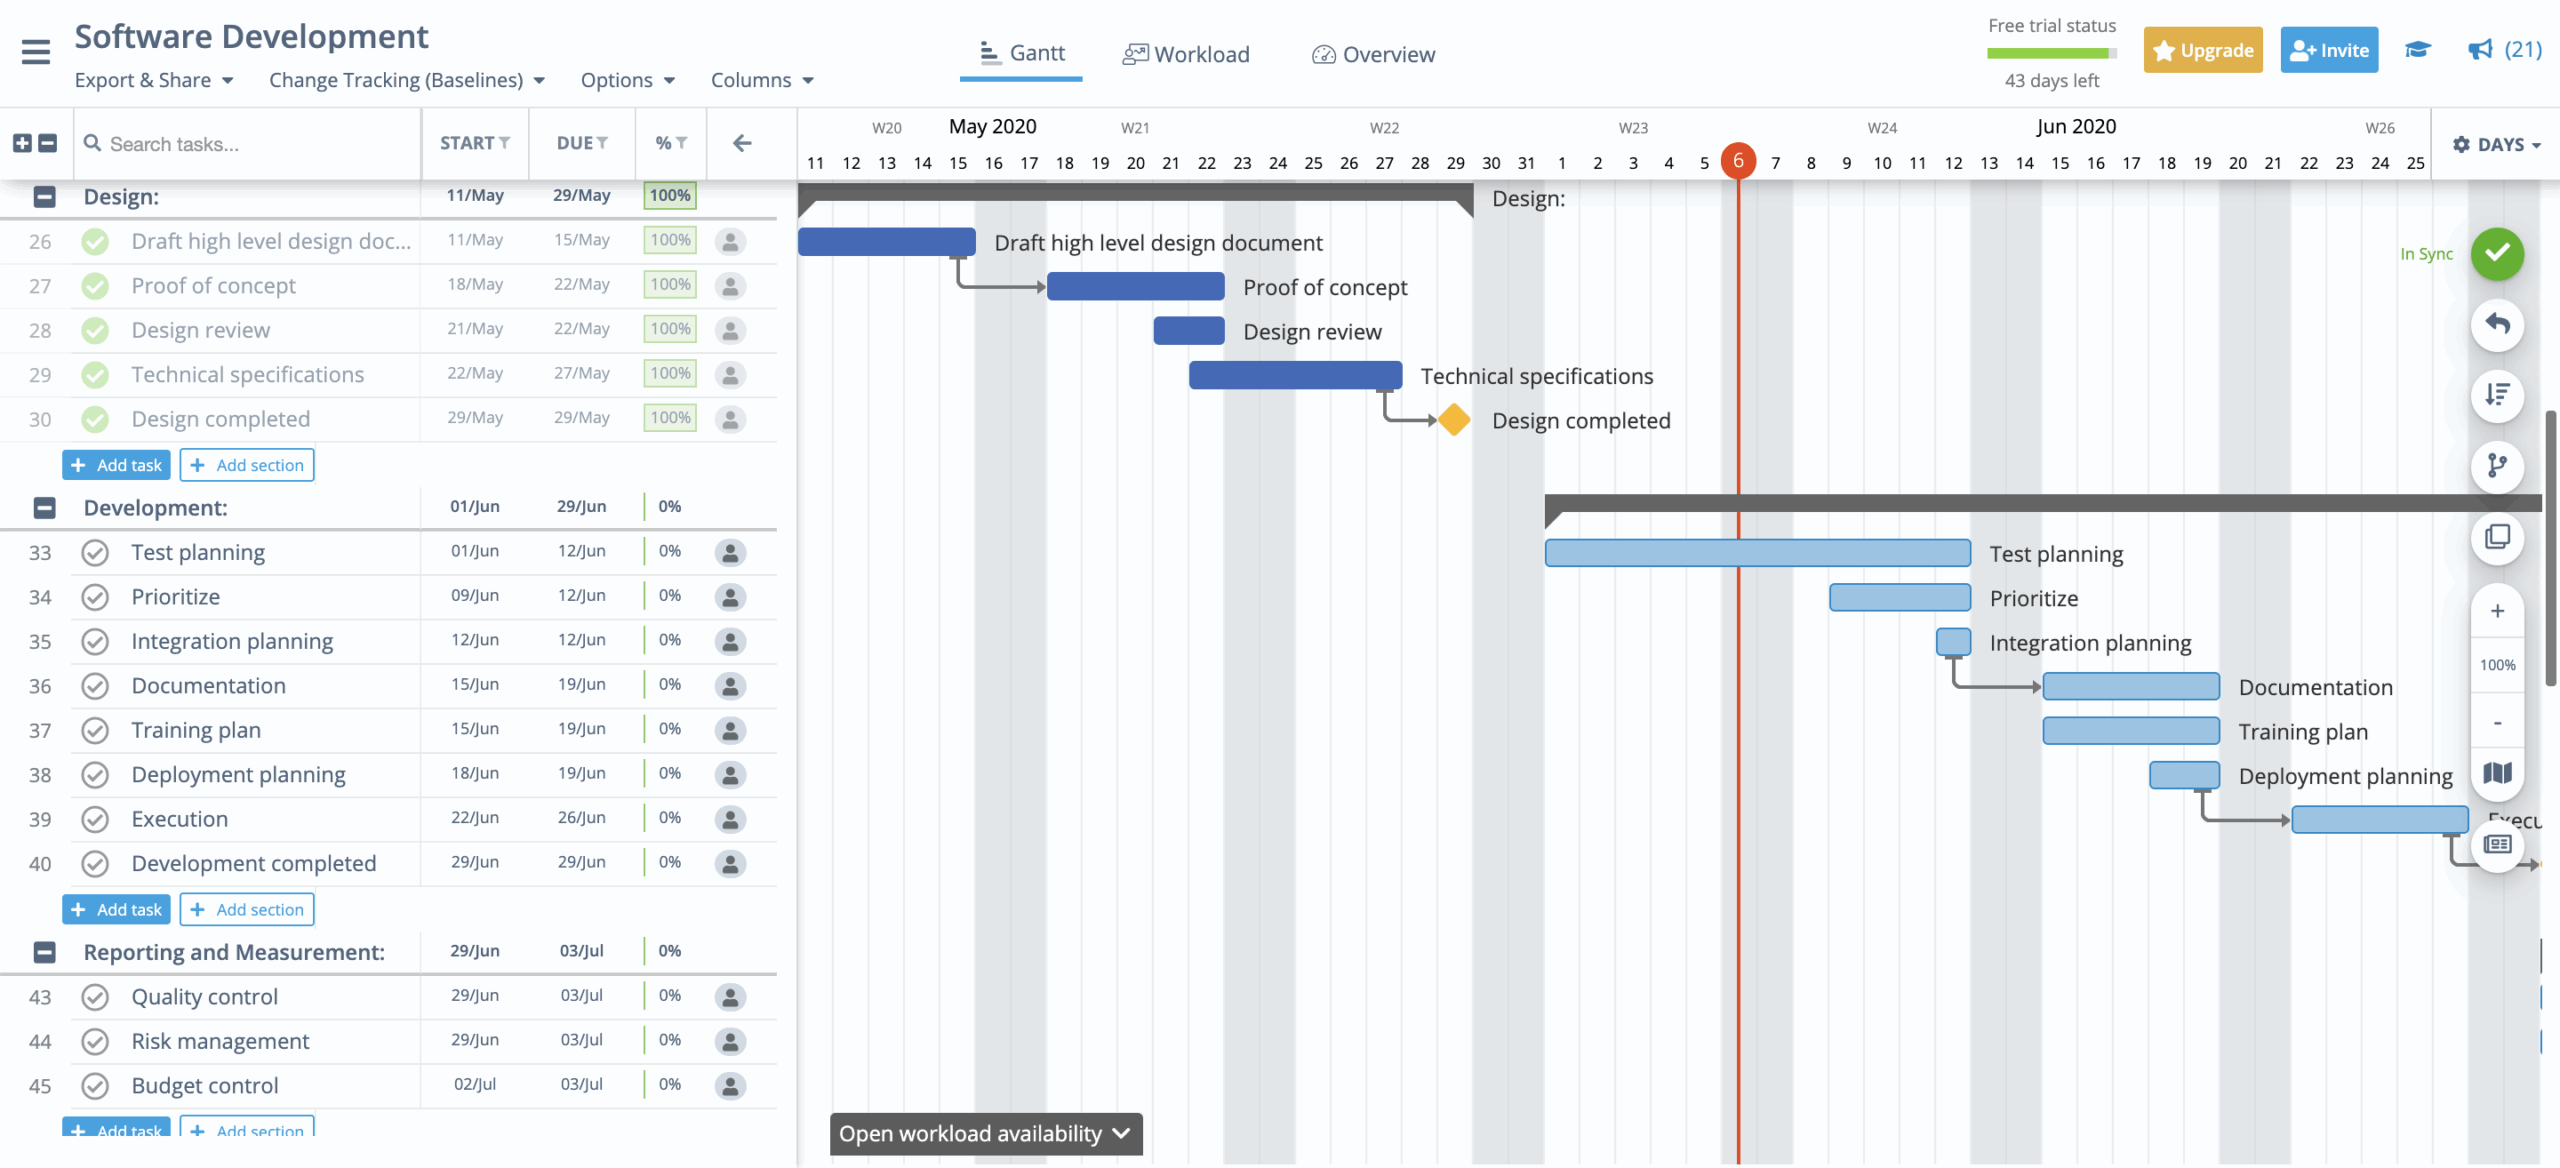Open the DAYS zoom scale dropdown
This screenshot has width=2560, height=1168.
click(2497, 145)
